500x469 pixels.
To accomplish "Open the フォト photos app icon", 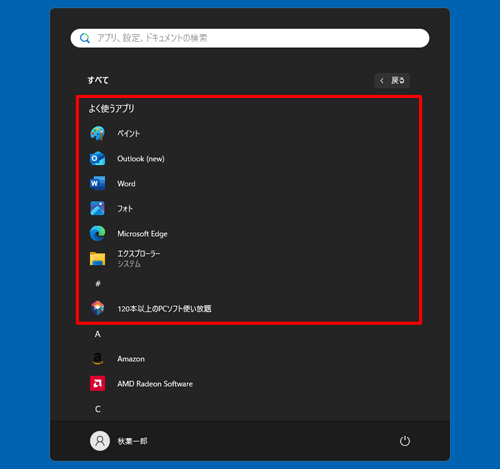I will (x=97, y=209).
